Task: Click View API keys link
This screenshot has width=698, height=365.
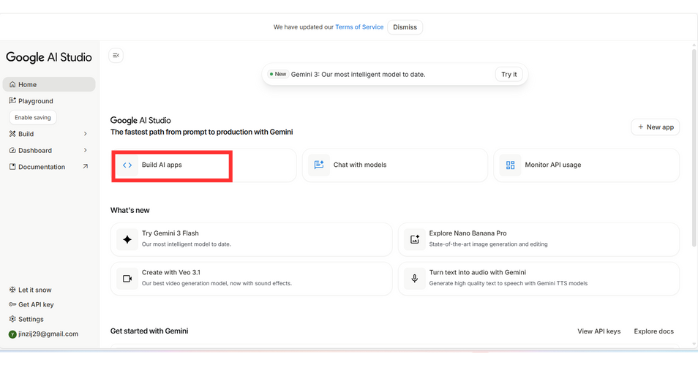Action: (x=599, y=331)
